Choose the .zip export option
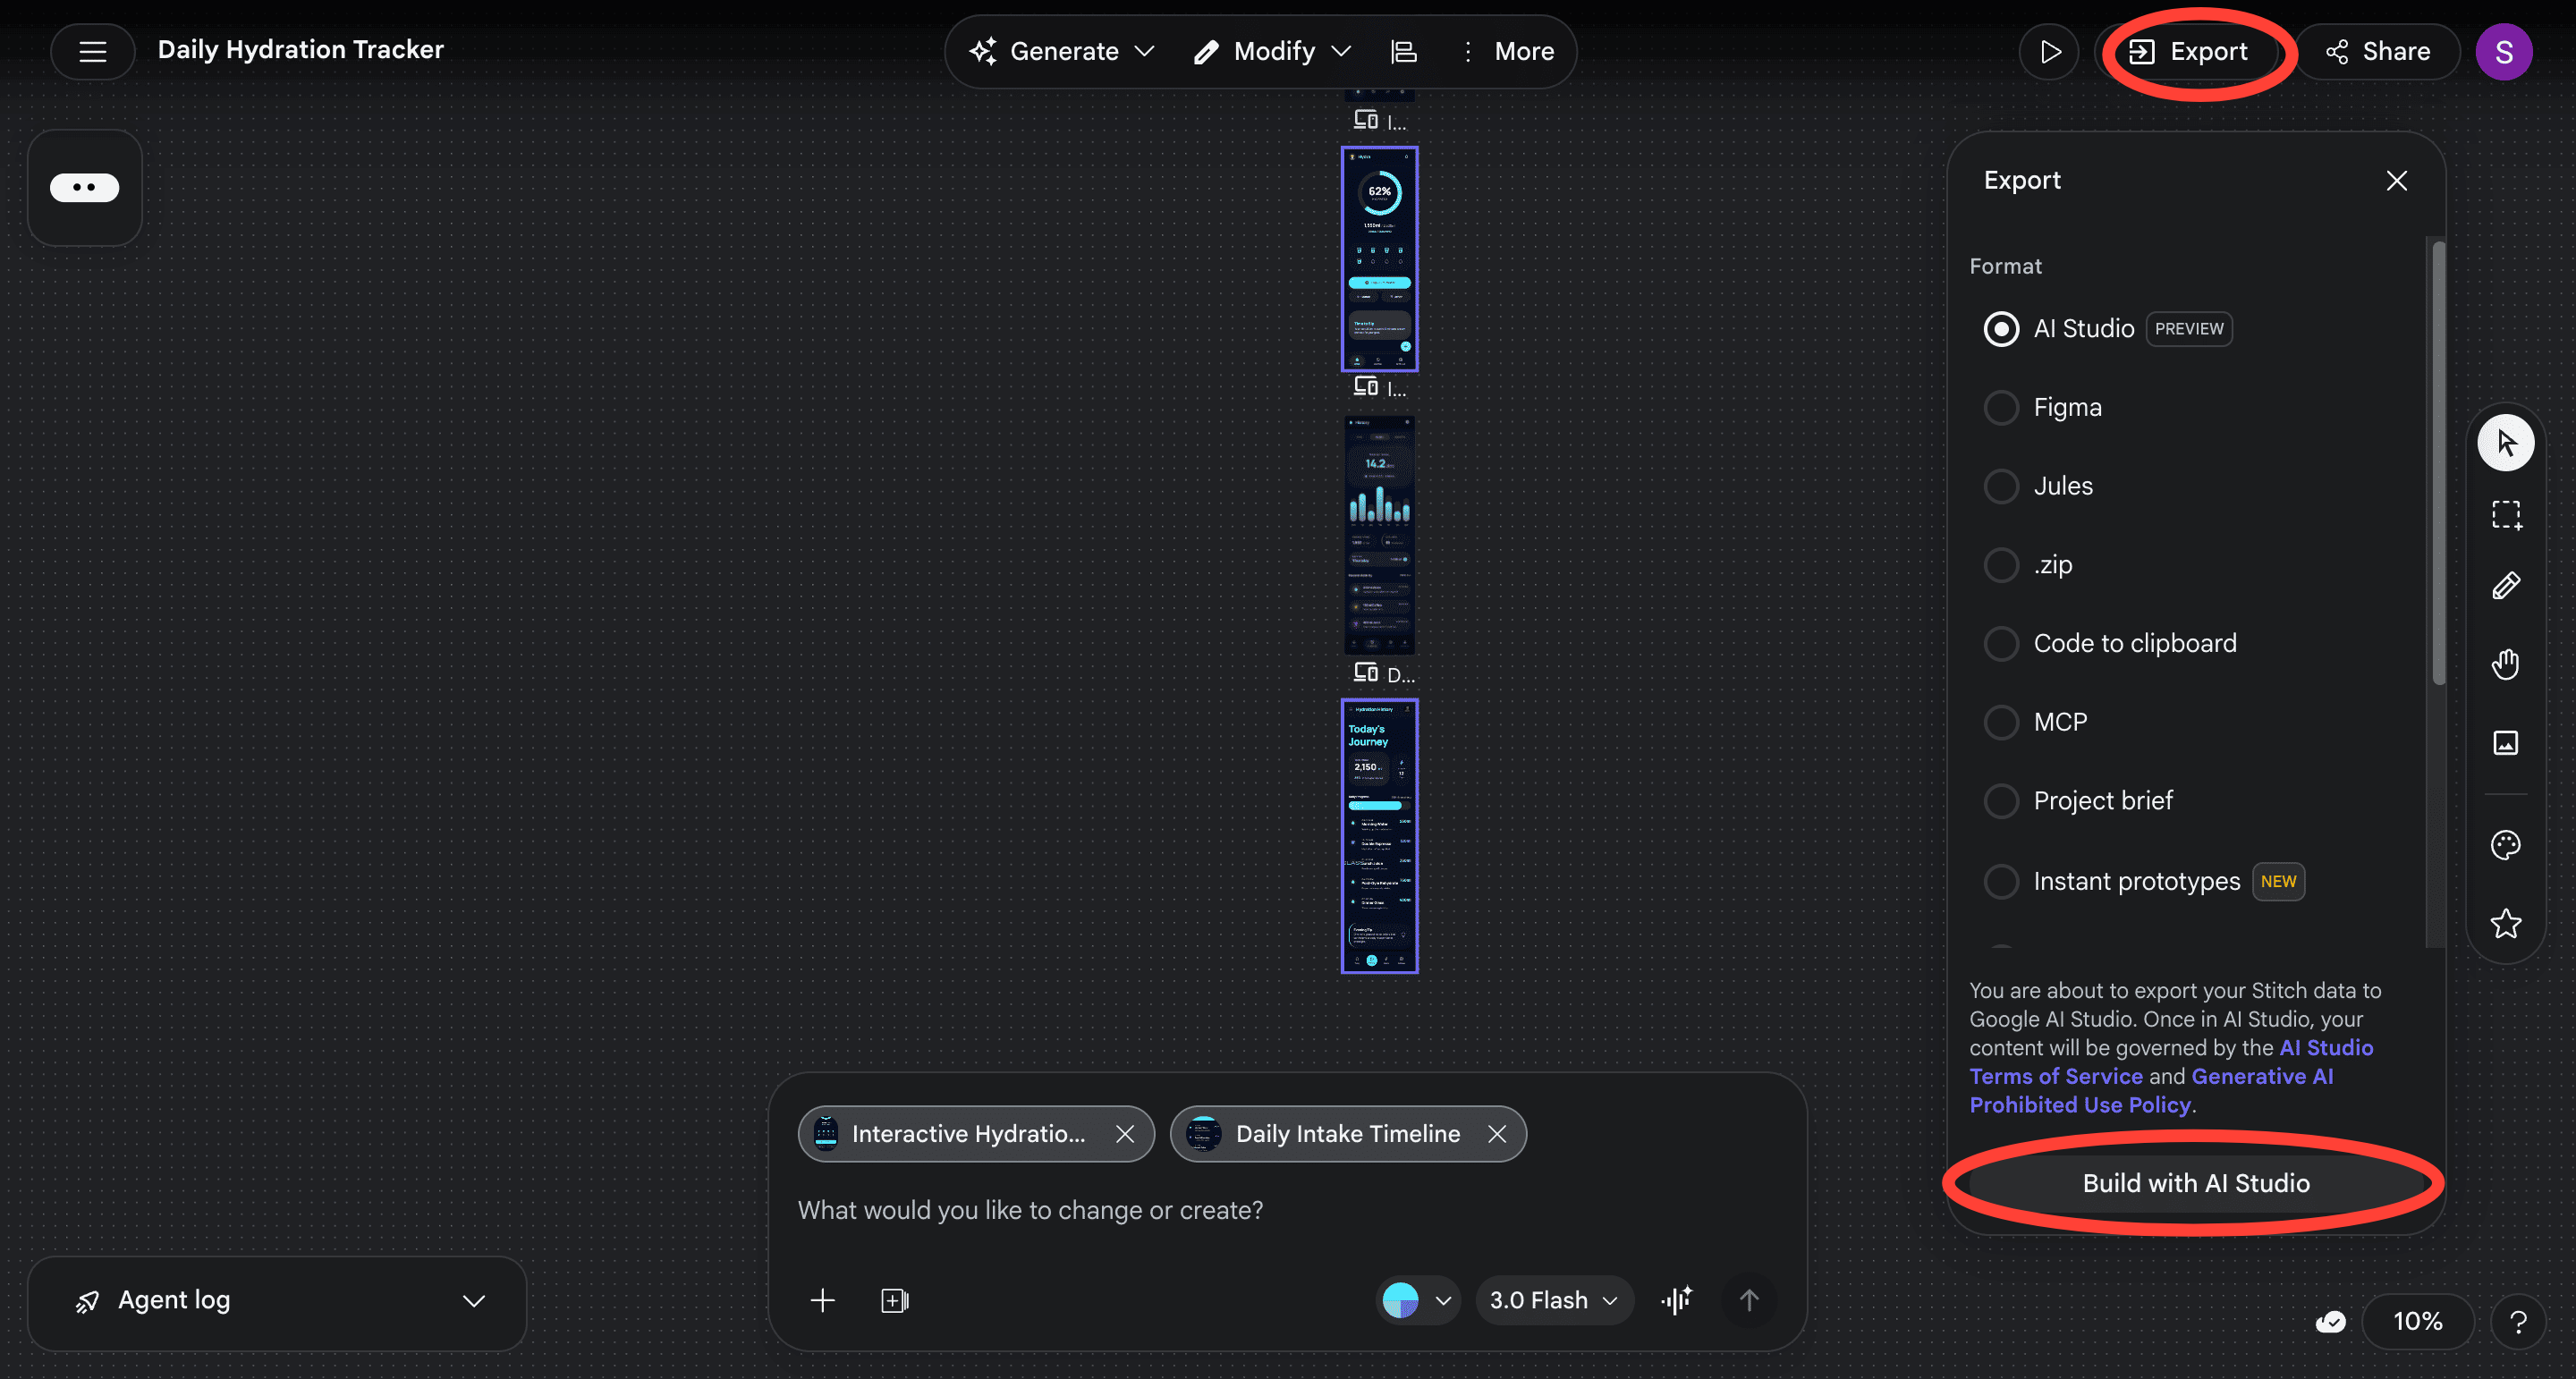This screenshot has height=1379, width=2576. tap(2002, 565)
